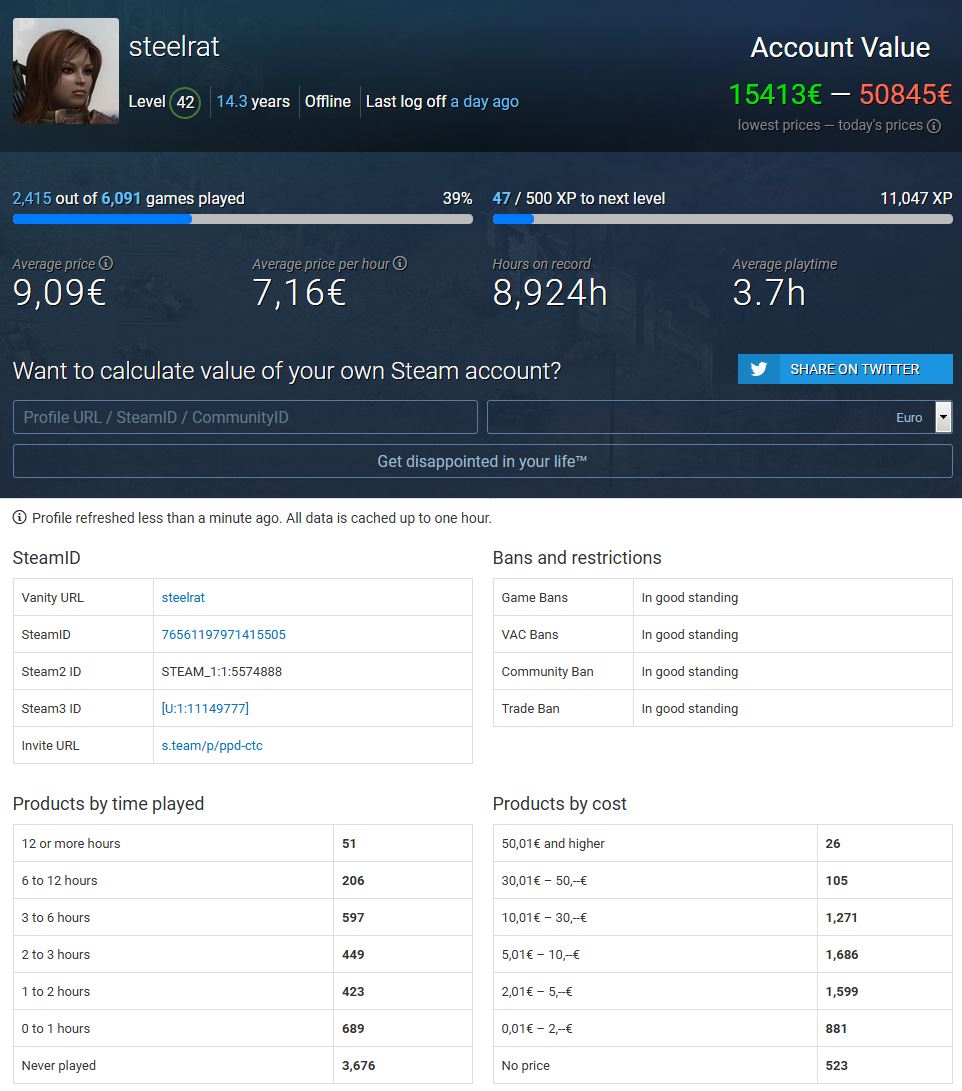
Task: Click the steelrat username heading
Action: coord(174,47)
